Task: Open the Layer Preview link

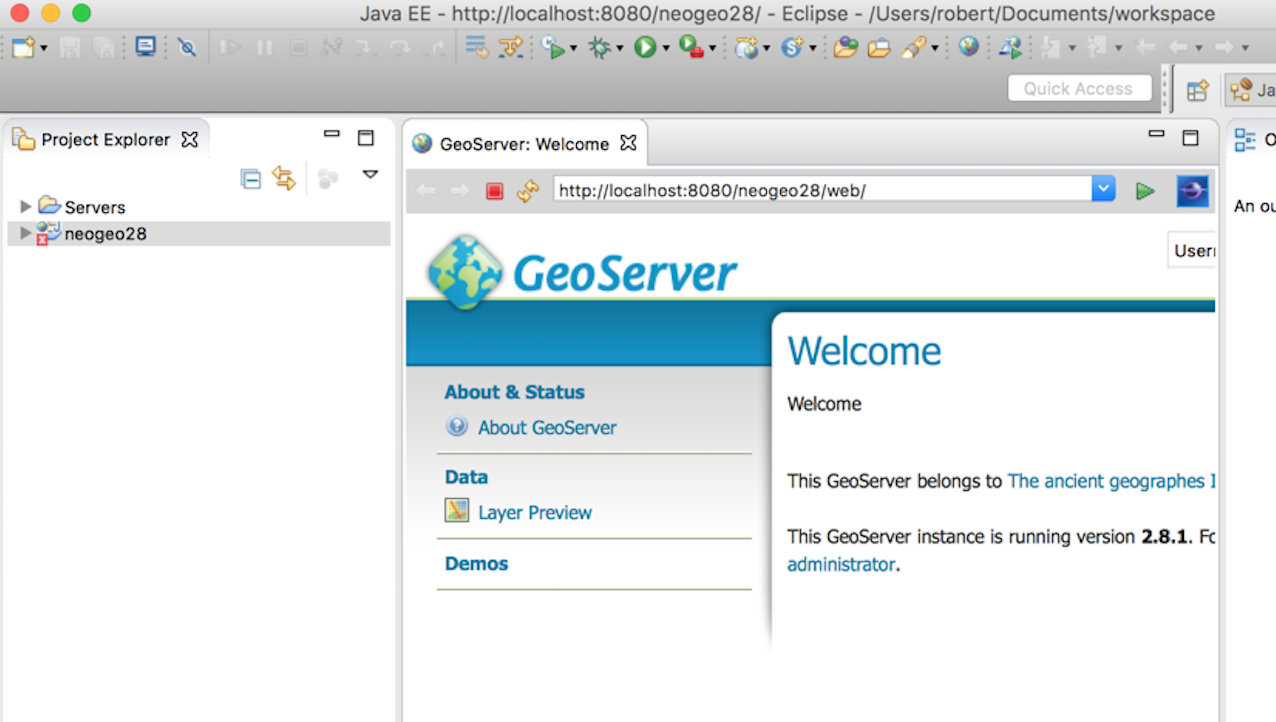Action: pos(535,513)
